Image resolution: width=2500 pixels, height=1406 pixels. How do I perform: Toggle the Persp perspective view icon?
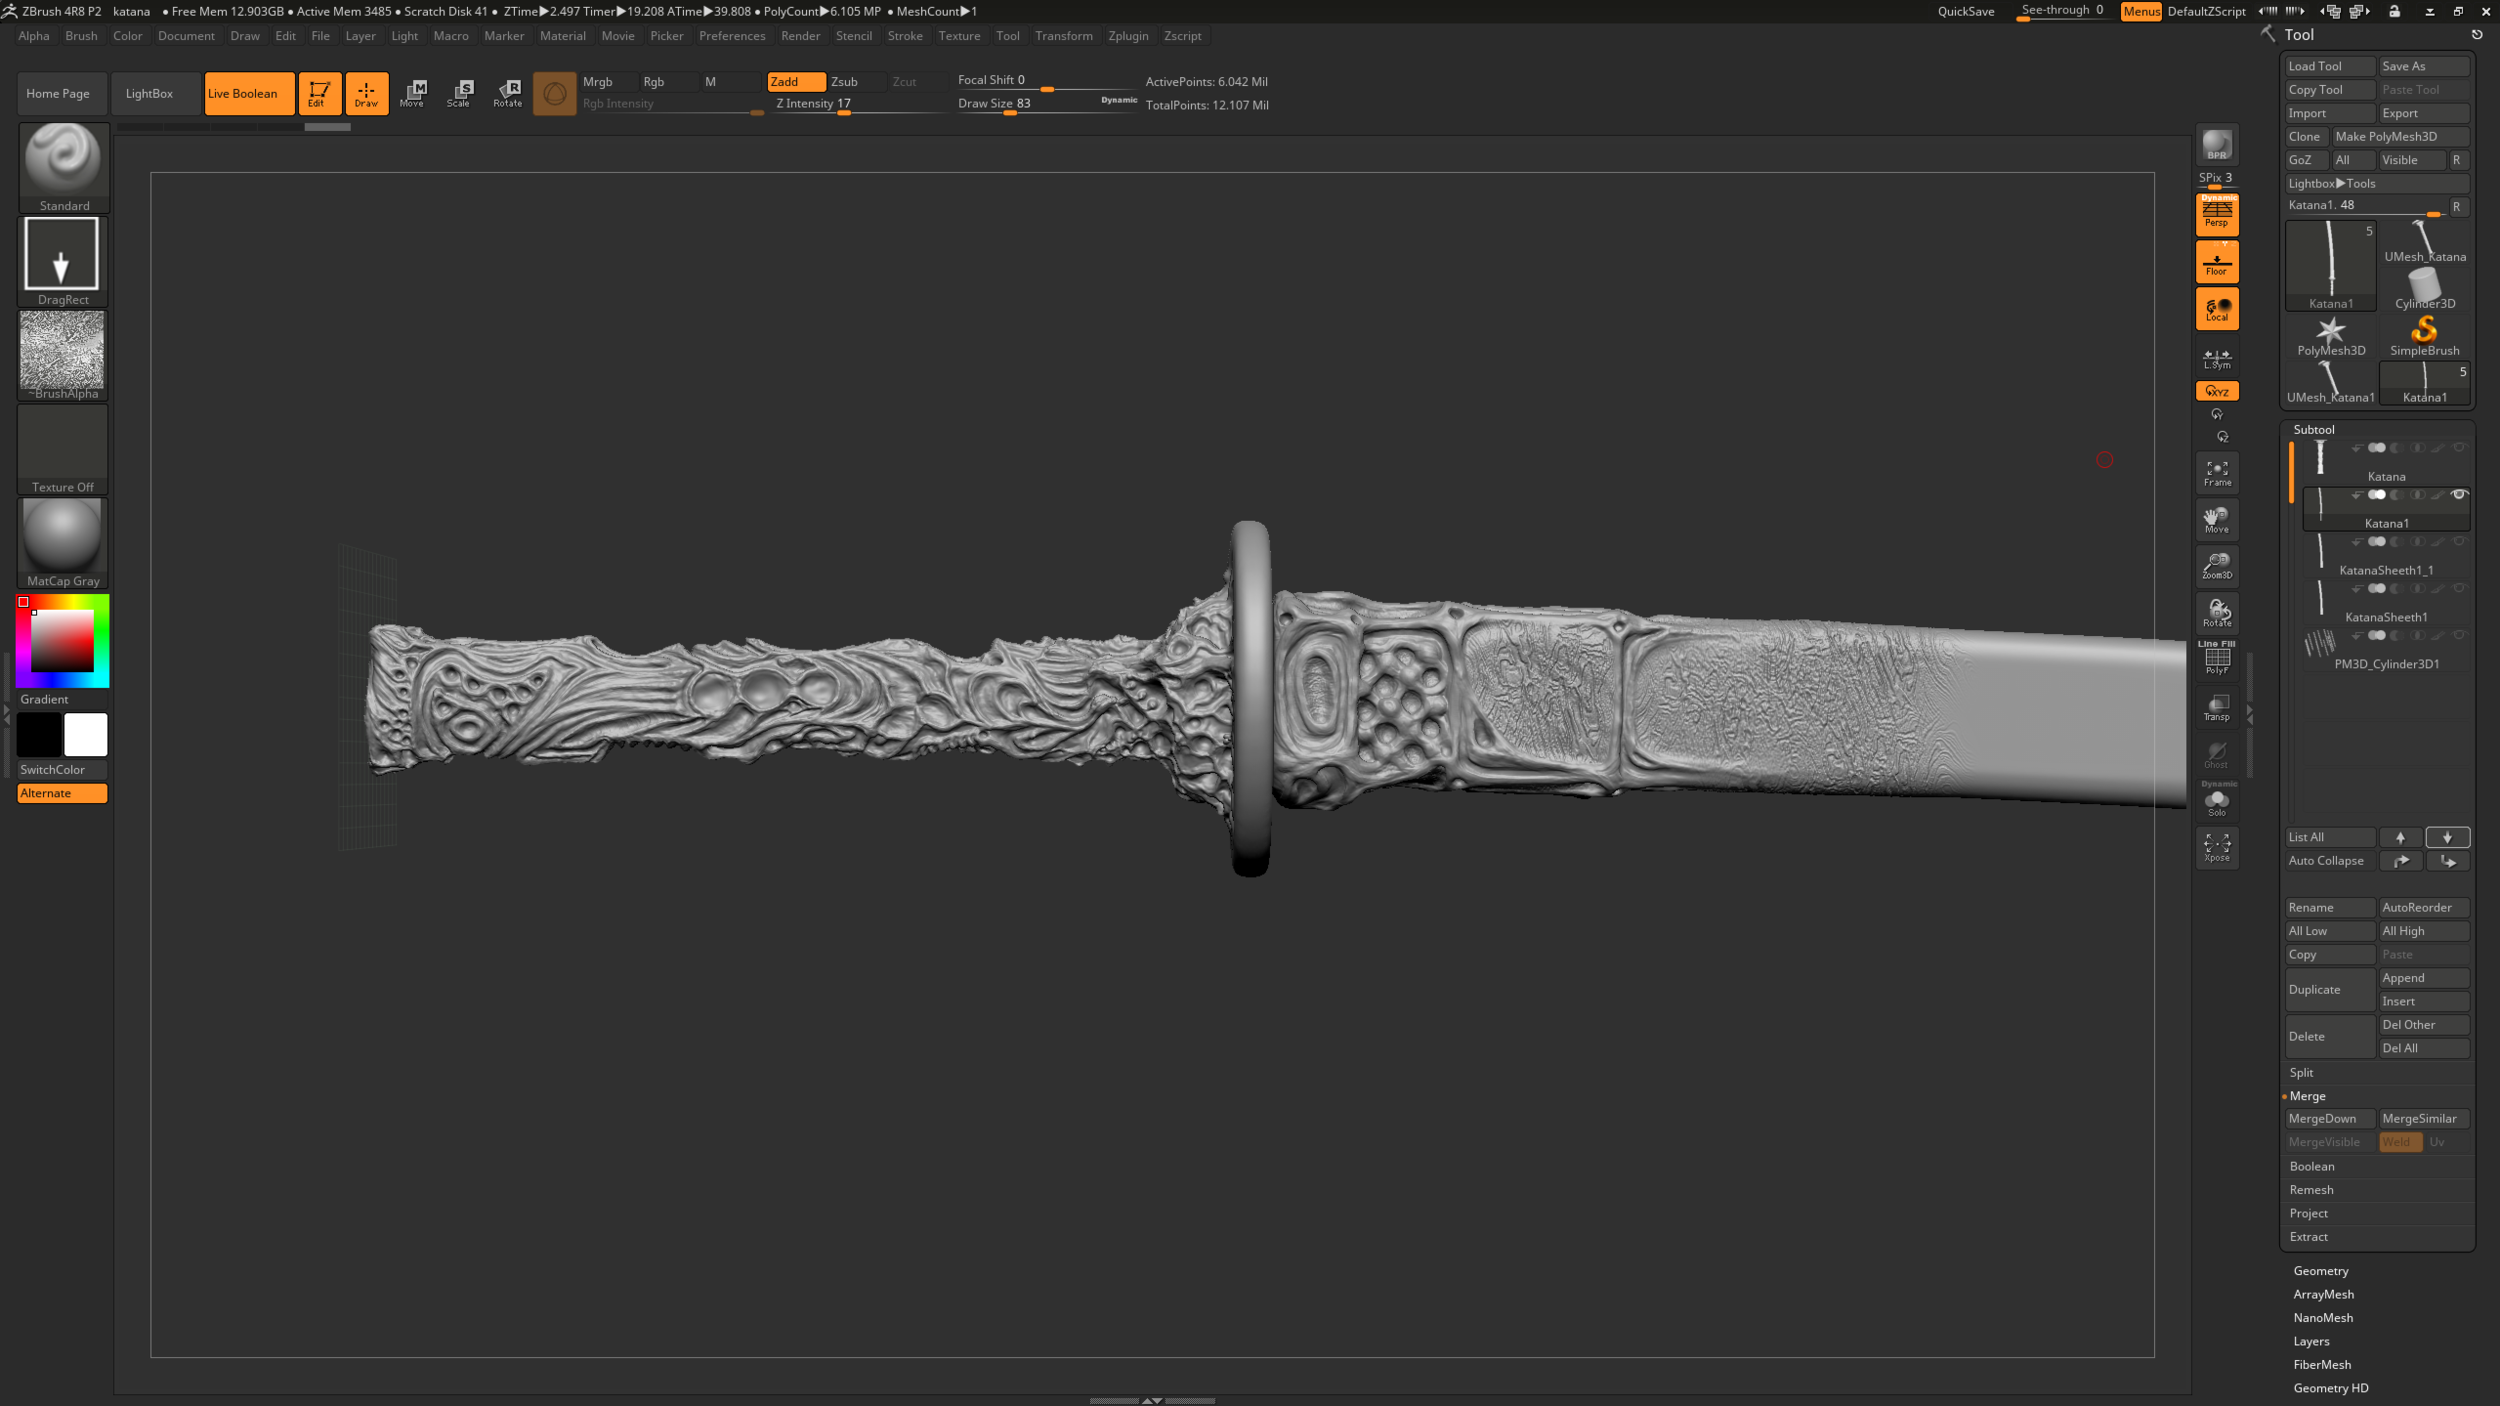tap(2216, 213)
